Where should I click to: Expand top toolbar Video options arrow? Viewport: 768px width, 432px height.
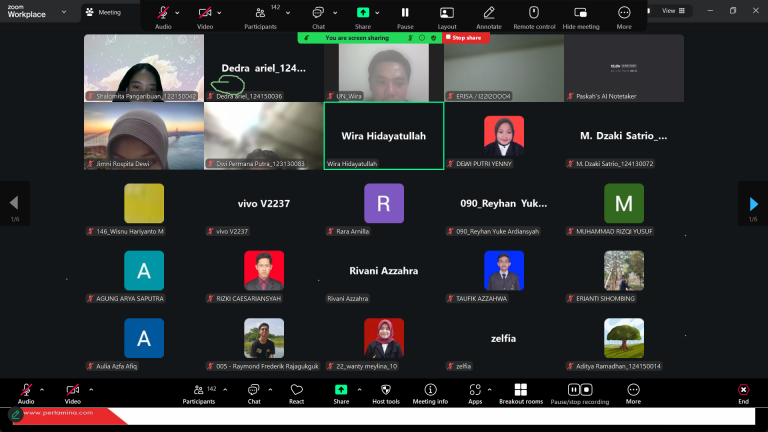pos(219,13)
